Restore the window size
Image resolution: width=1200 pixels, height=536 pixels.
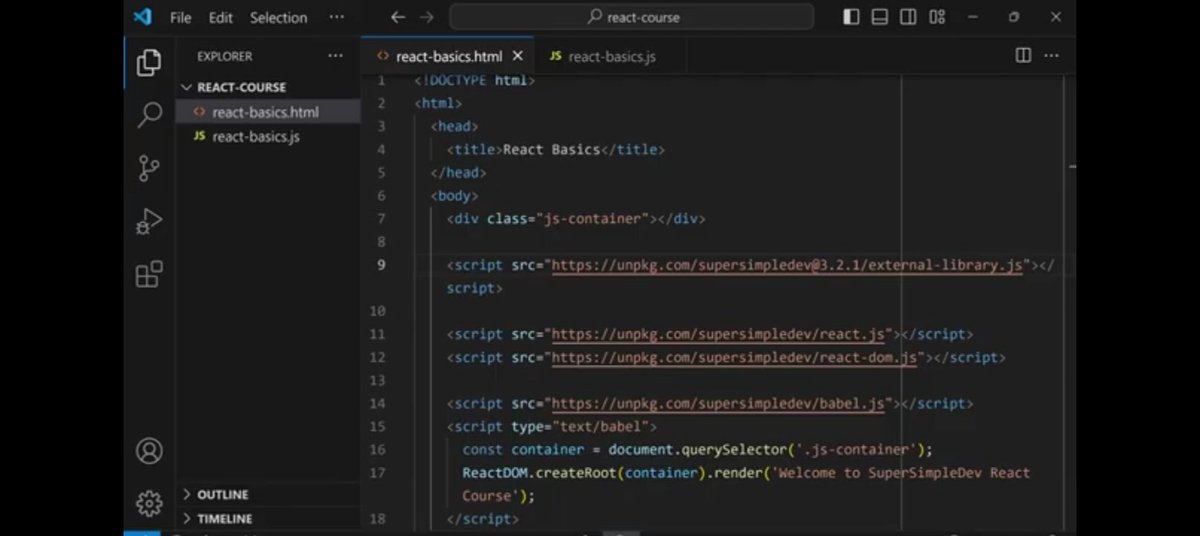[x=1013, y=17]
